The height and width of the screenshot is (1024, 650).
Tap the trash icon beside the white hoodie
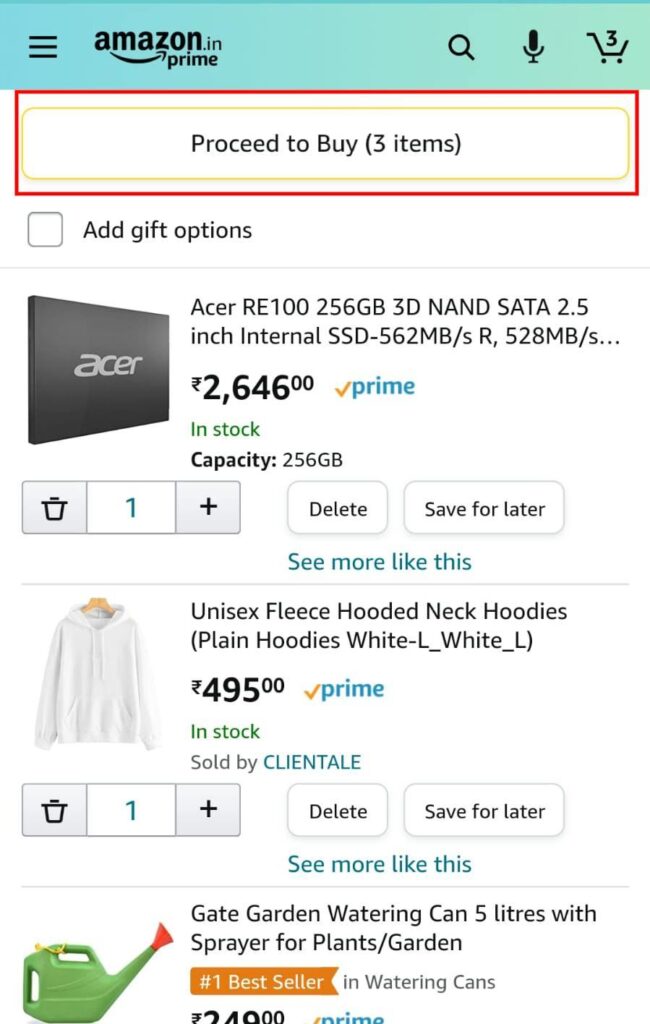click(x=55, y=810)
